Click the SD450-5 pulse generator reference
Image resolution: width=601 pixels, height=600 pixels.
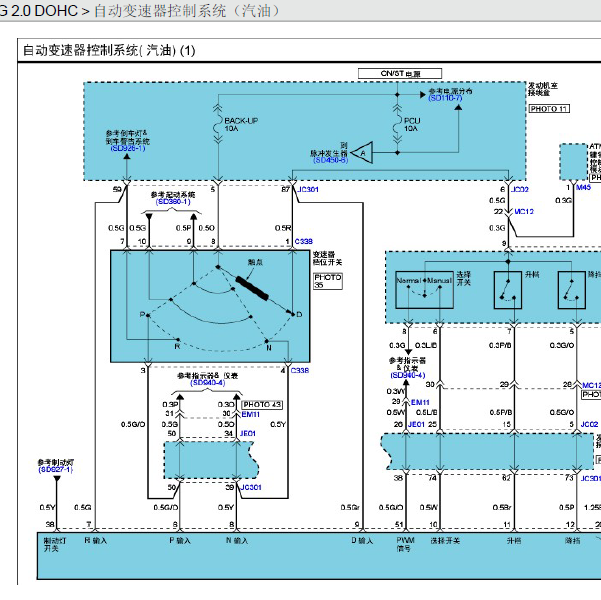coord(330,159)
